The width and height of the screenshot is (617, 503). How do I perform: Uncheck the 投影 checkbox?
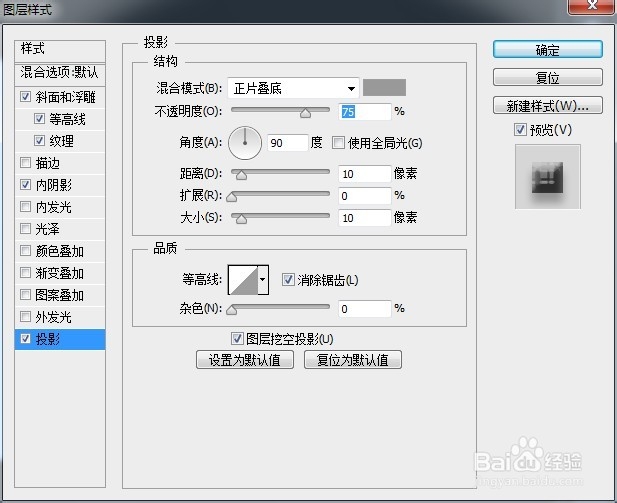point(26,338)
